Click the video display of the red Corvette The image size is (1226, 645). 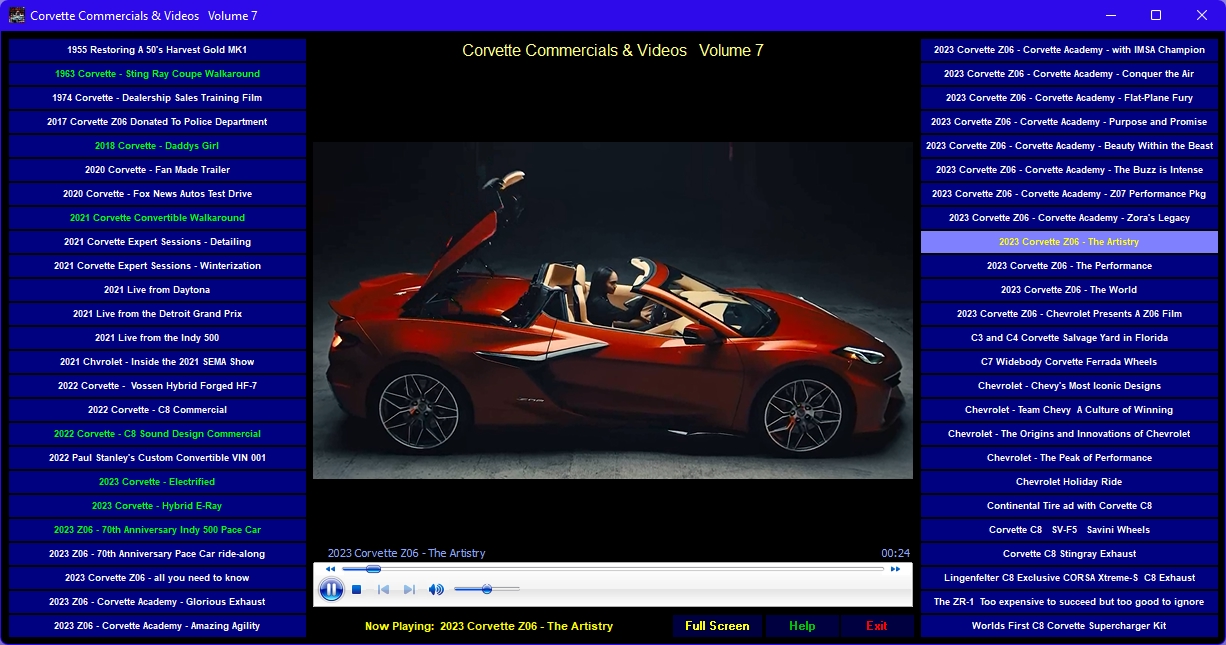(613, 310)
